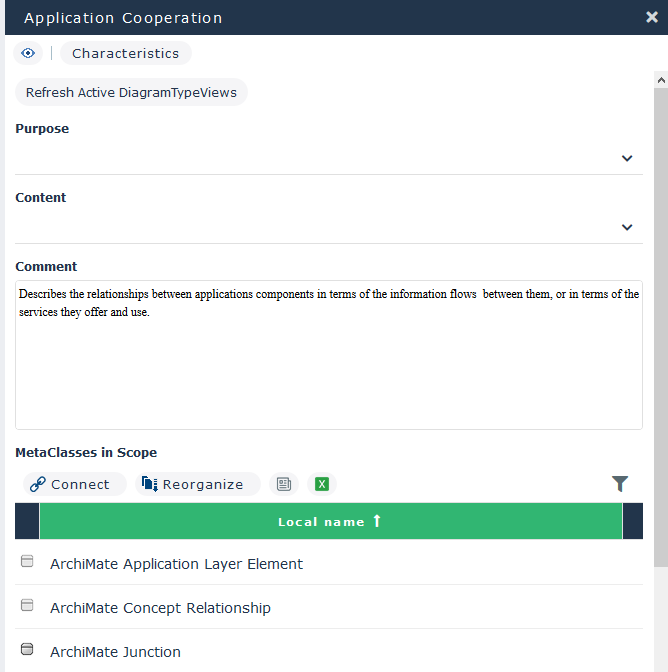This screenshot has width=668, height=672.
Task: Toggle the eye visibility icon
Action: 28,53
